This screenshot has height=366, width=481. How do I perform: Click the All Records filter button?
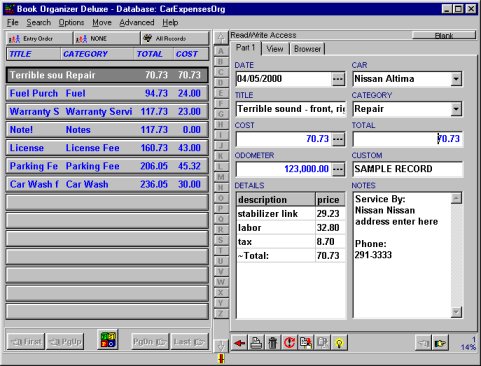[x=175, y=39]
